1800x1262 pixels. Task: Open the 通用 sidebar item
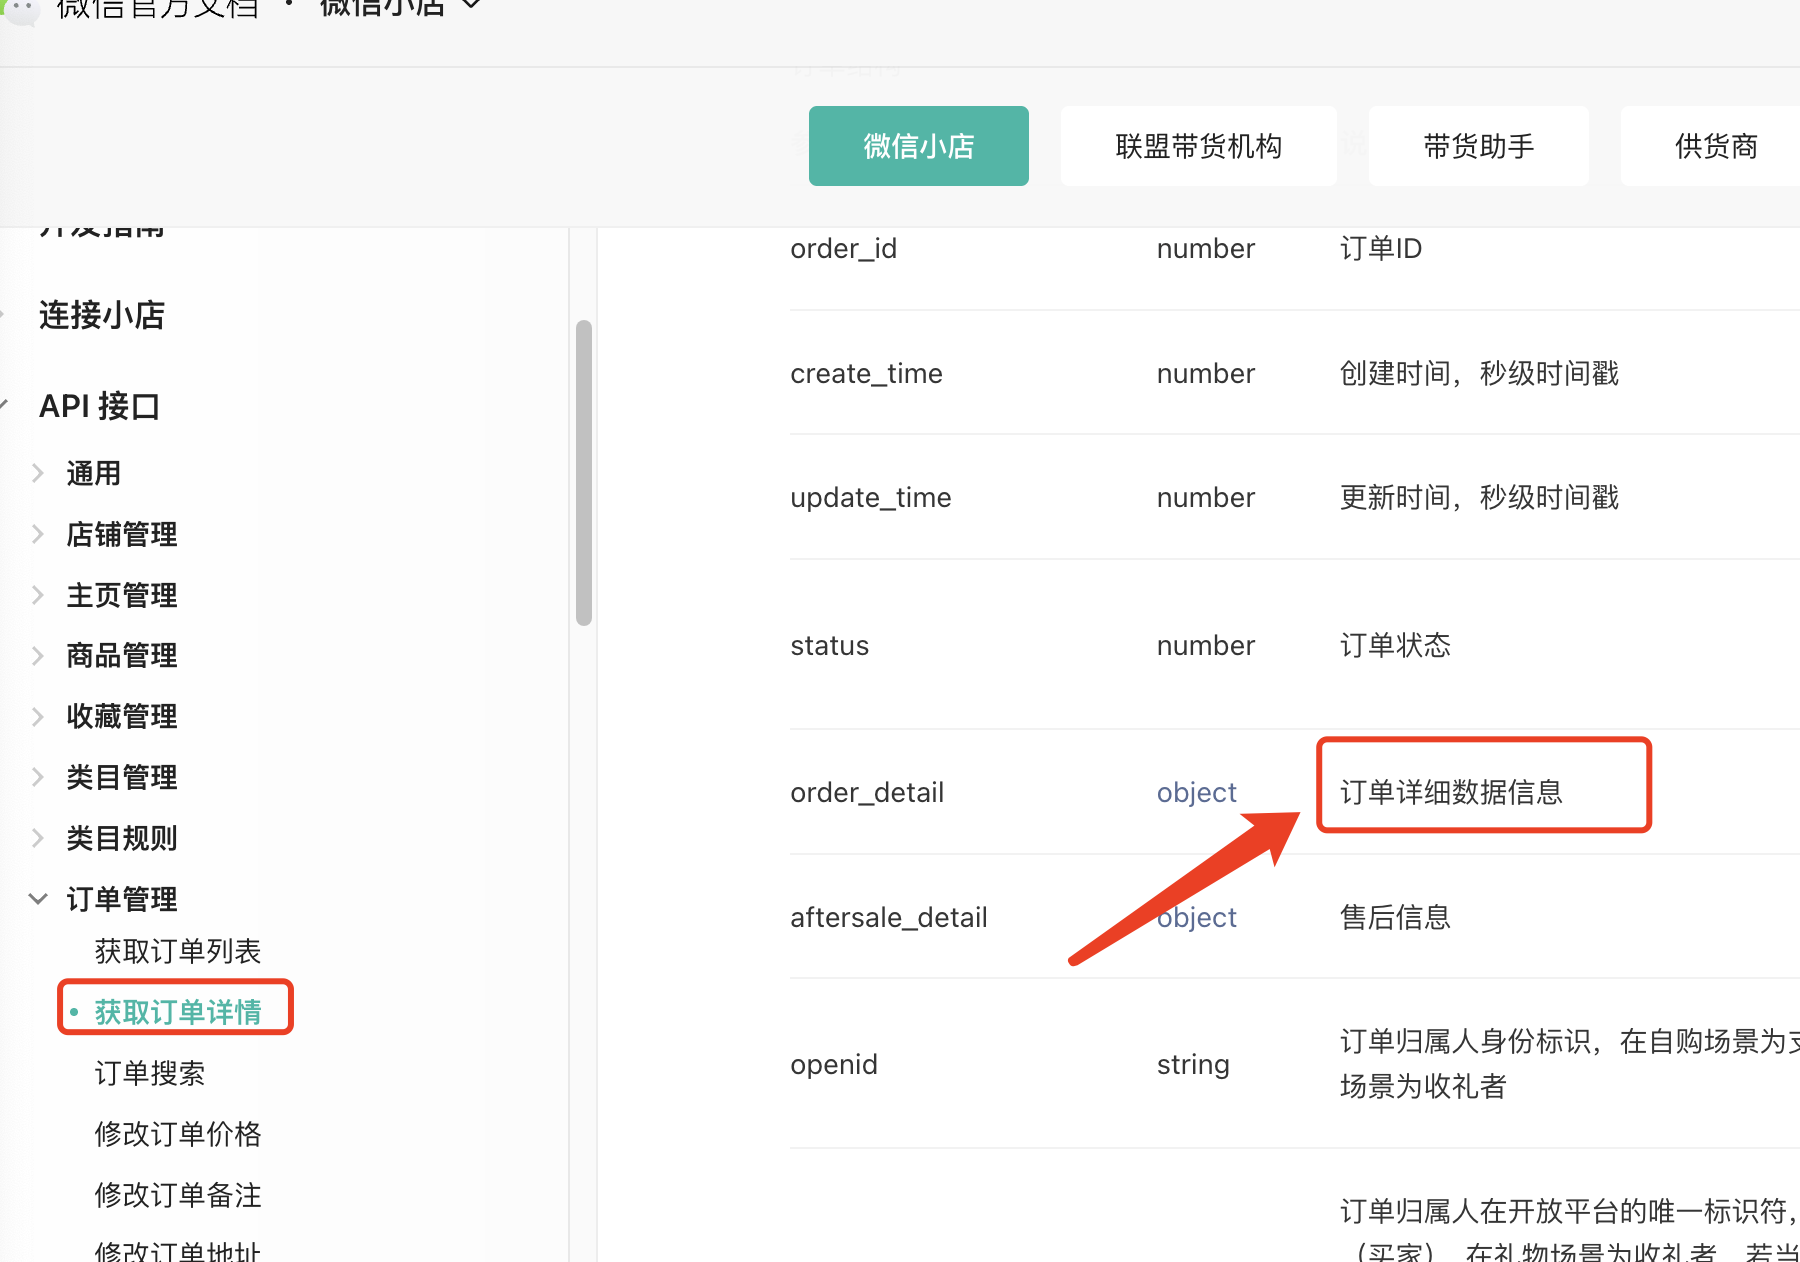click(94, 473)
